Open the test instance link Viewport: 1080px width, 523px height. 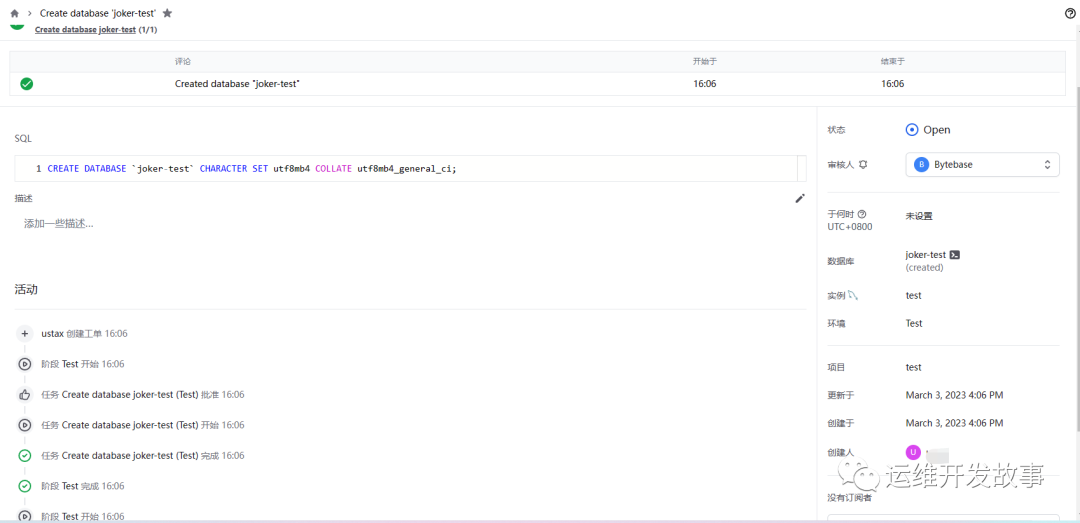[x=913, y=296]
